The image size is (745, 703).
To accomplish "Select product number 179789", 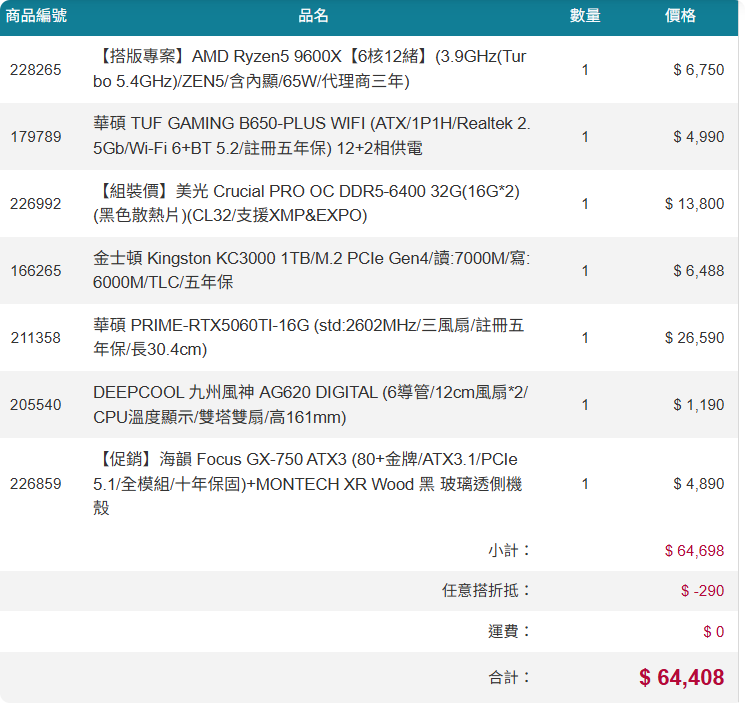I will [36, 137].
